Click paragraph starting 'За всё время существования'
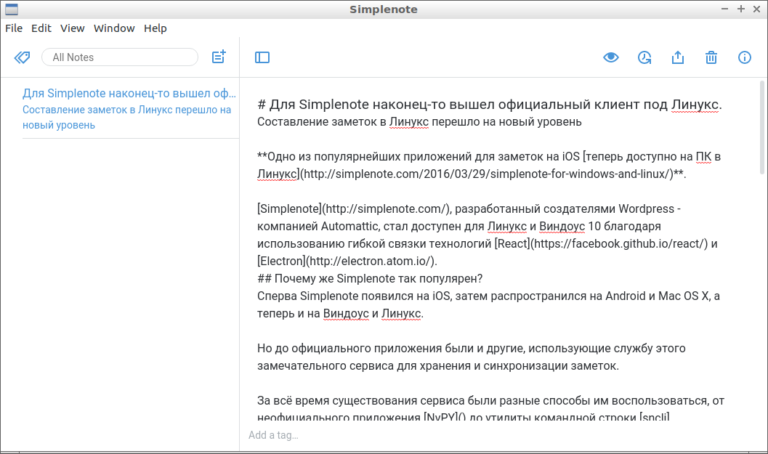 490,408
